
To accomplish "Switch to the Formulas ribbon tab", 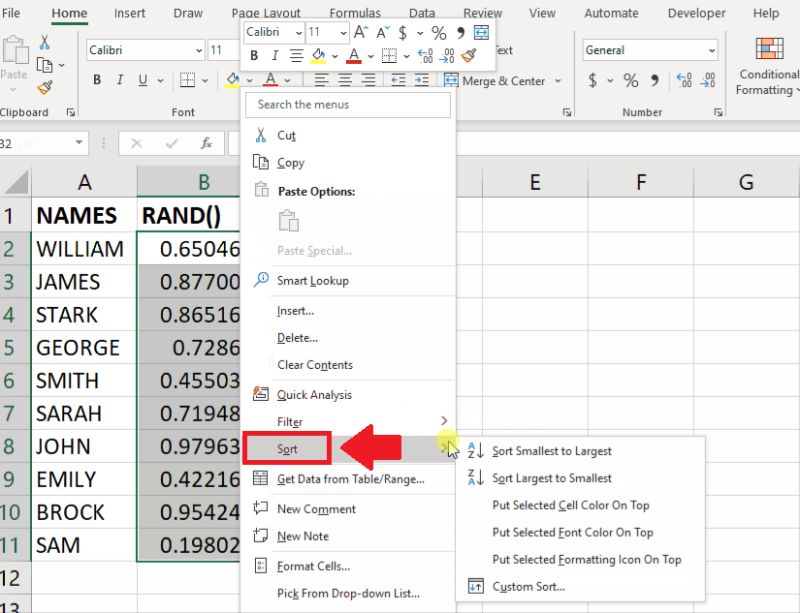I will pos(355,13).
